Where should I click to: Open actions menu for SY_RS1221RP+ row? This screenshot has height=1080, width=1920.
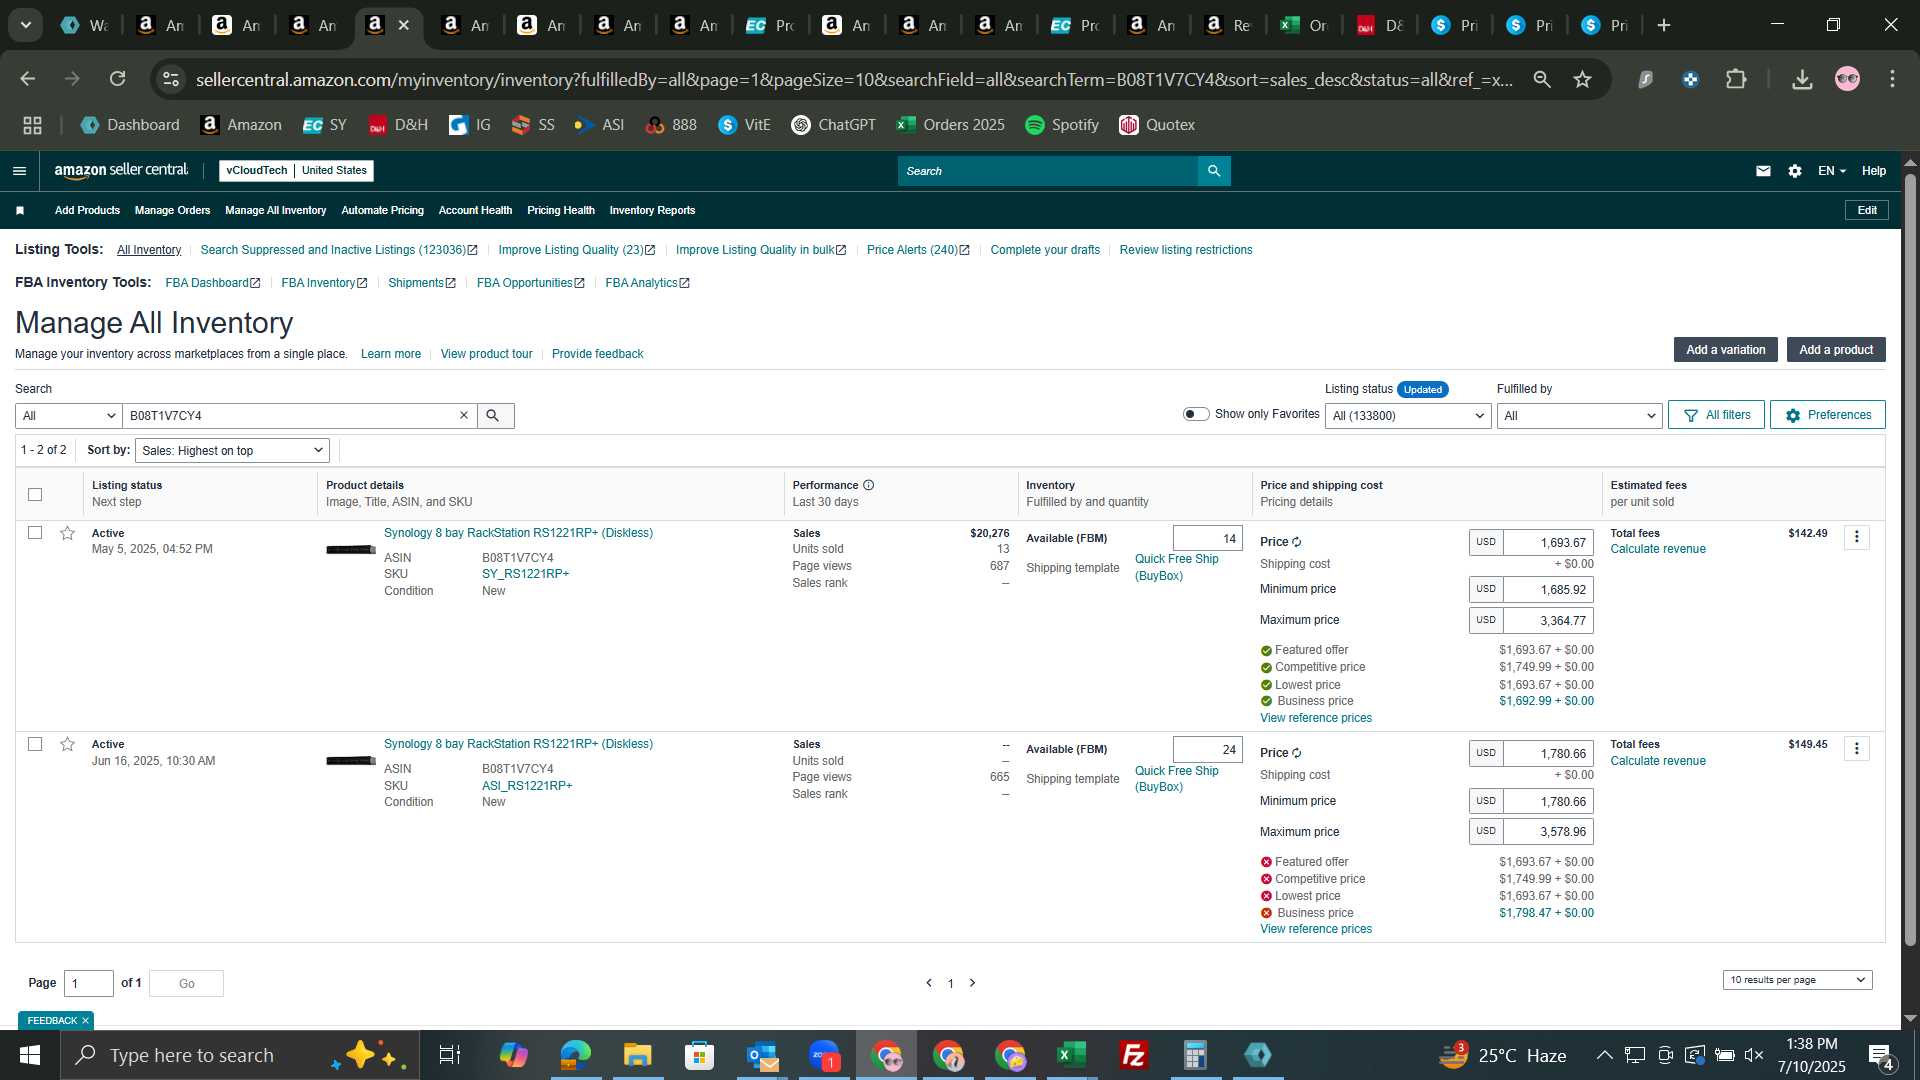[1857, 538]
